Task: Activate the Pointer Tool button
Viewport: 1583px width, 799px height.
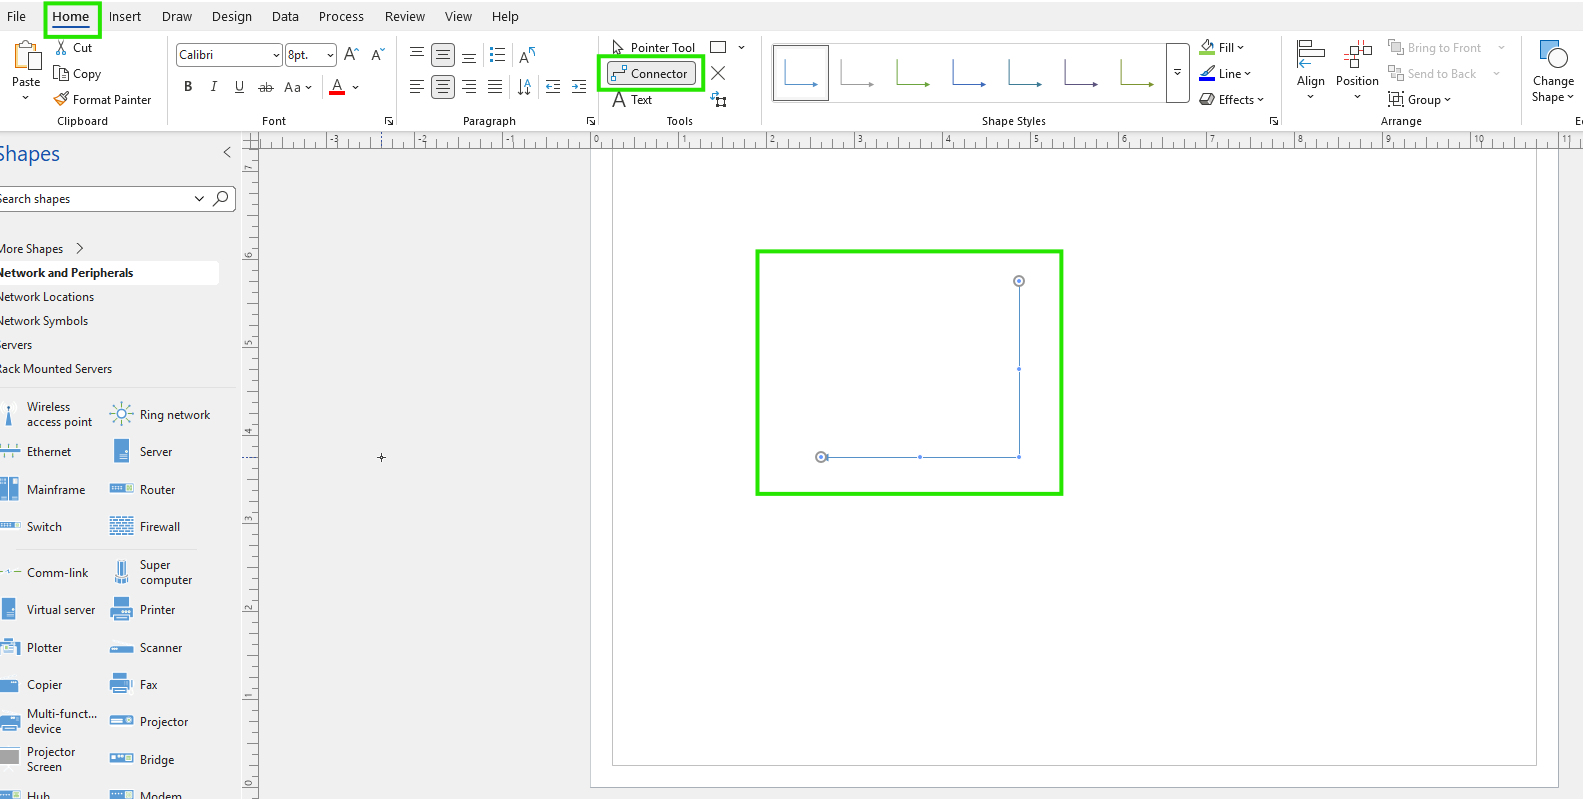Action: [x=653, y=47]
